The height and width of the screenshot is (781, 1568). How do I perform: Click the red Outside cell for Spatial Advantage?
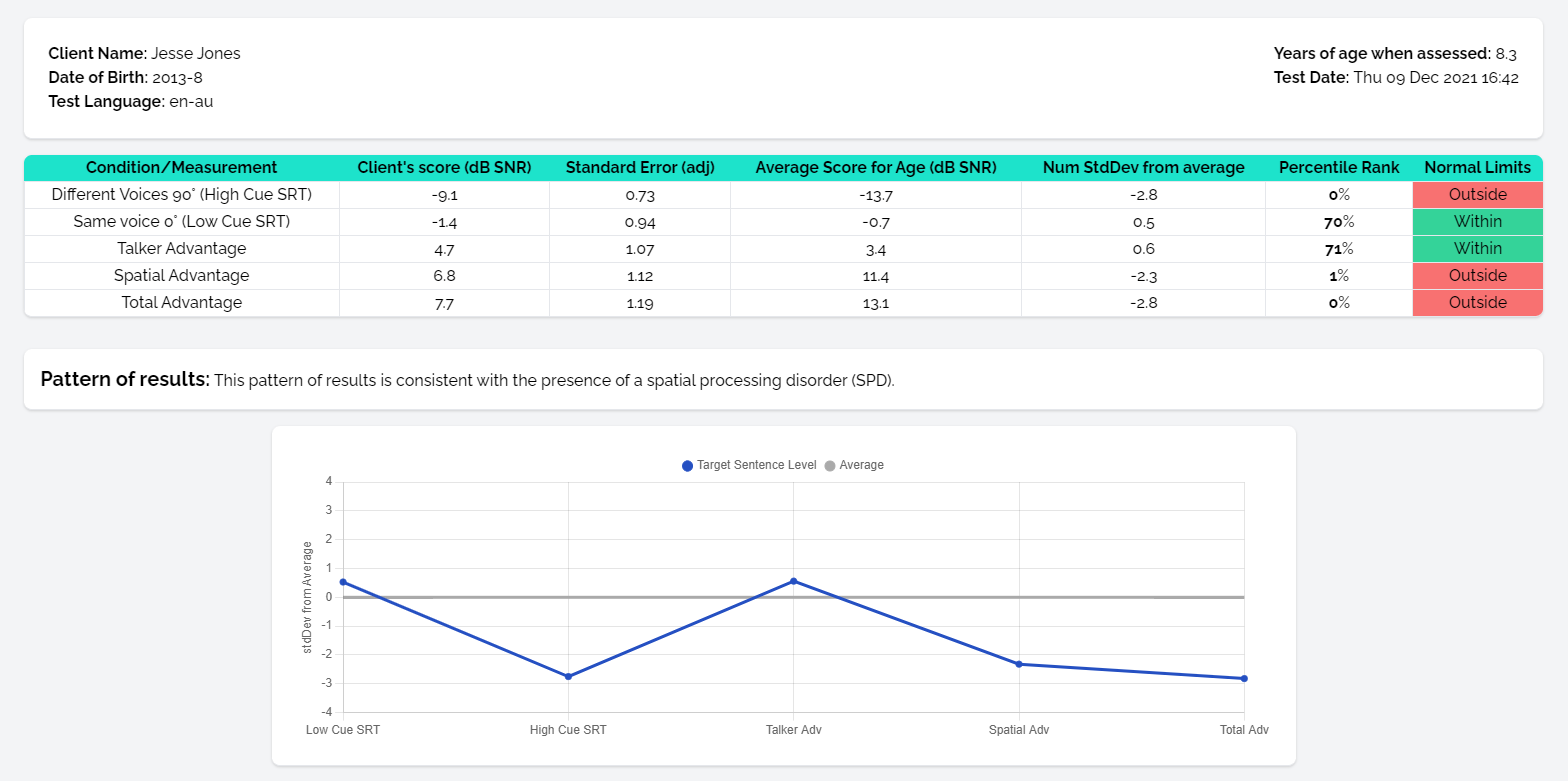click(1477, 276)
